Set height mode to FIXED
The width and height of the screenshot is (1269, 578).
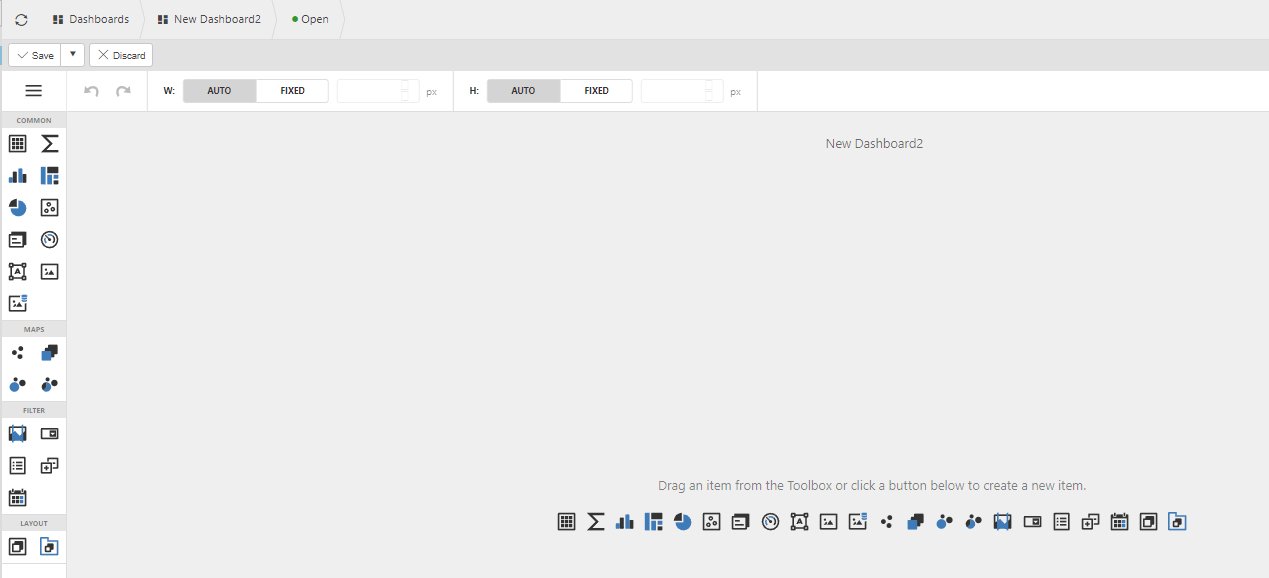[x=596, y=91]
